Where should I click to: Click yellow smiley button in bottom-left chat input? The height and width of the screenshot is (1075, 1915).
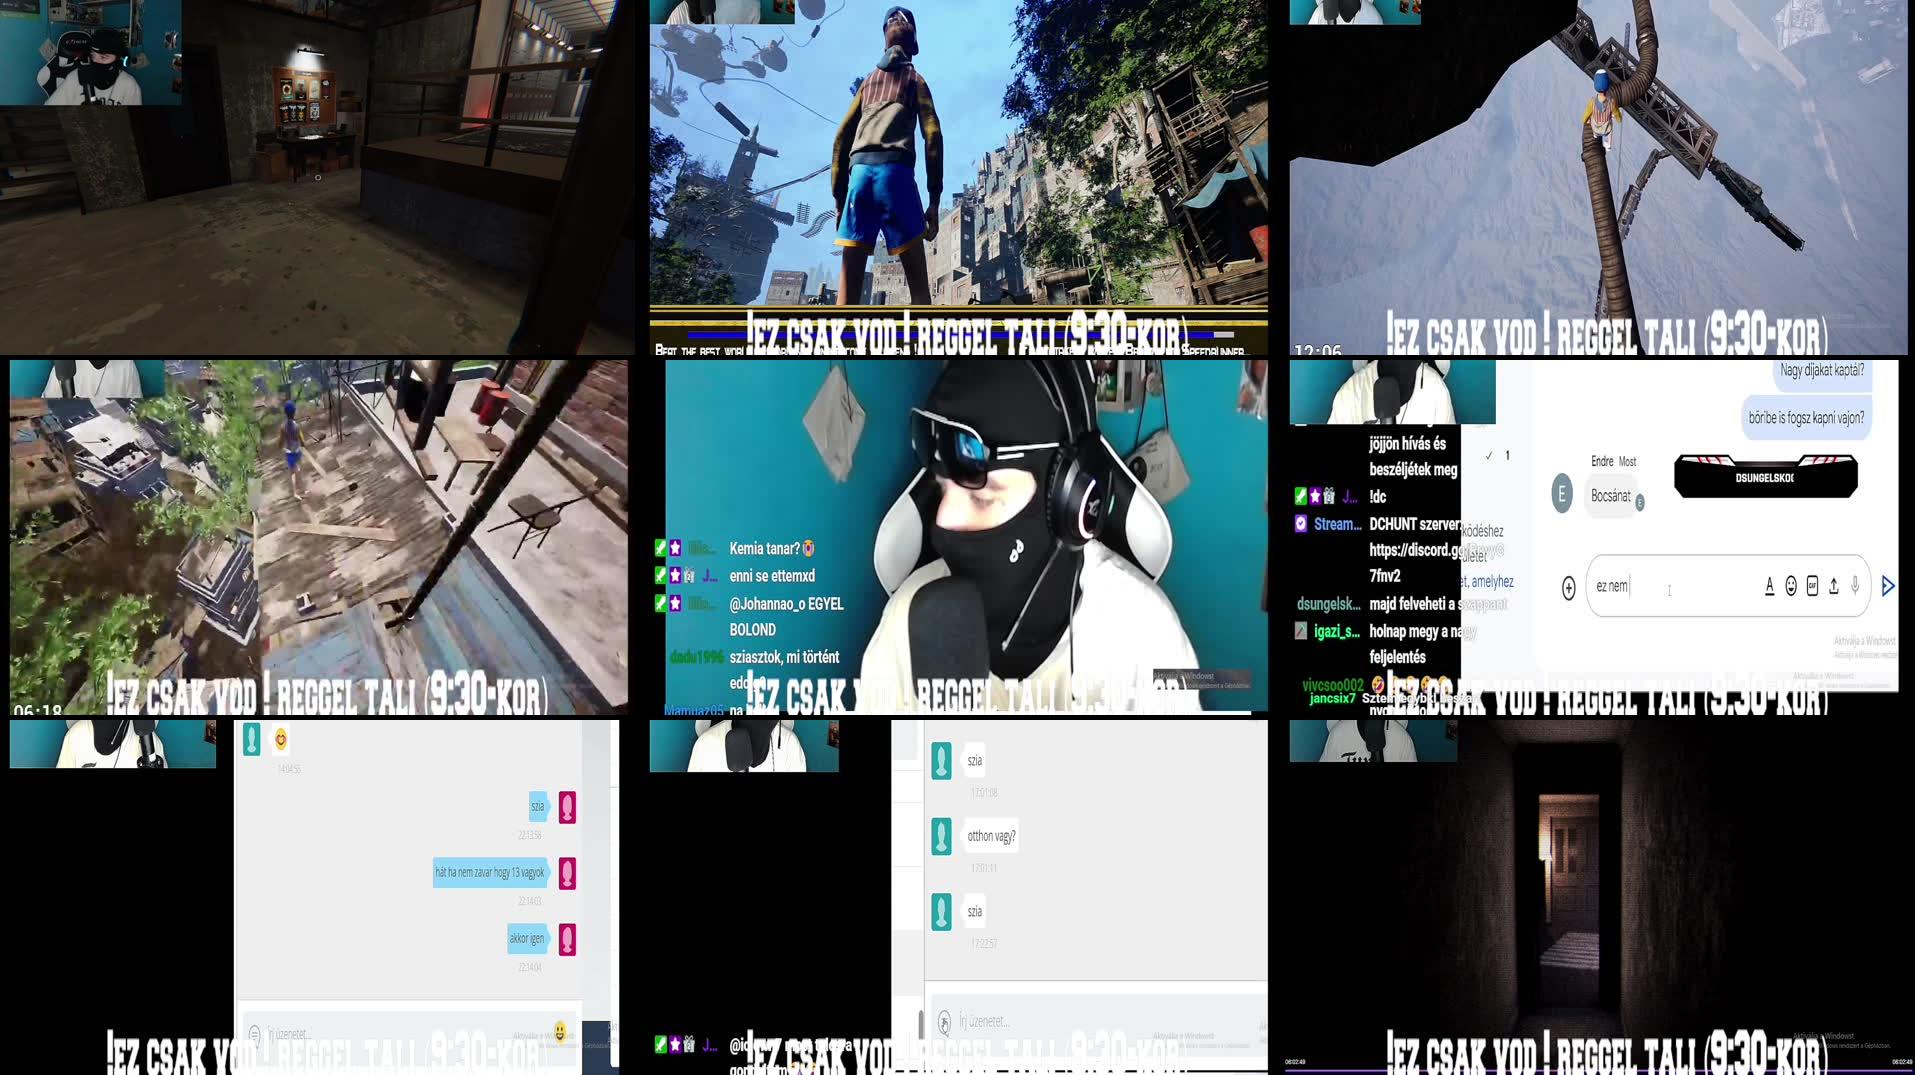pos(560,1031)
